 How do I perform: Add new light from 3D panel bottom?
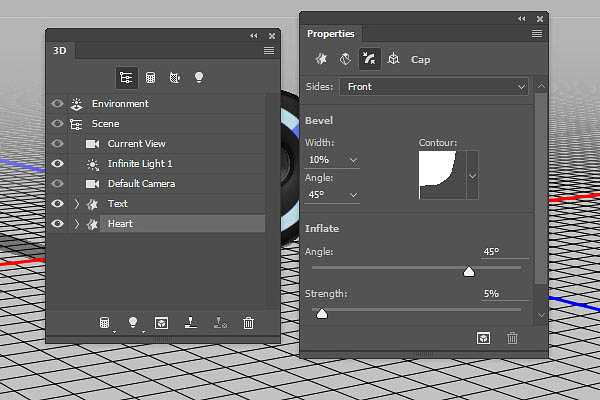130,323
